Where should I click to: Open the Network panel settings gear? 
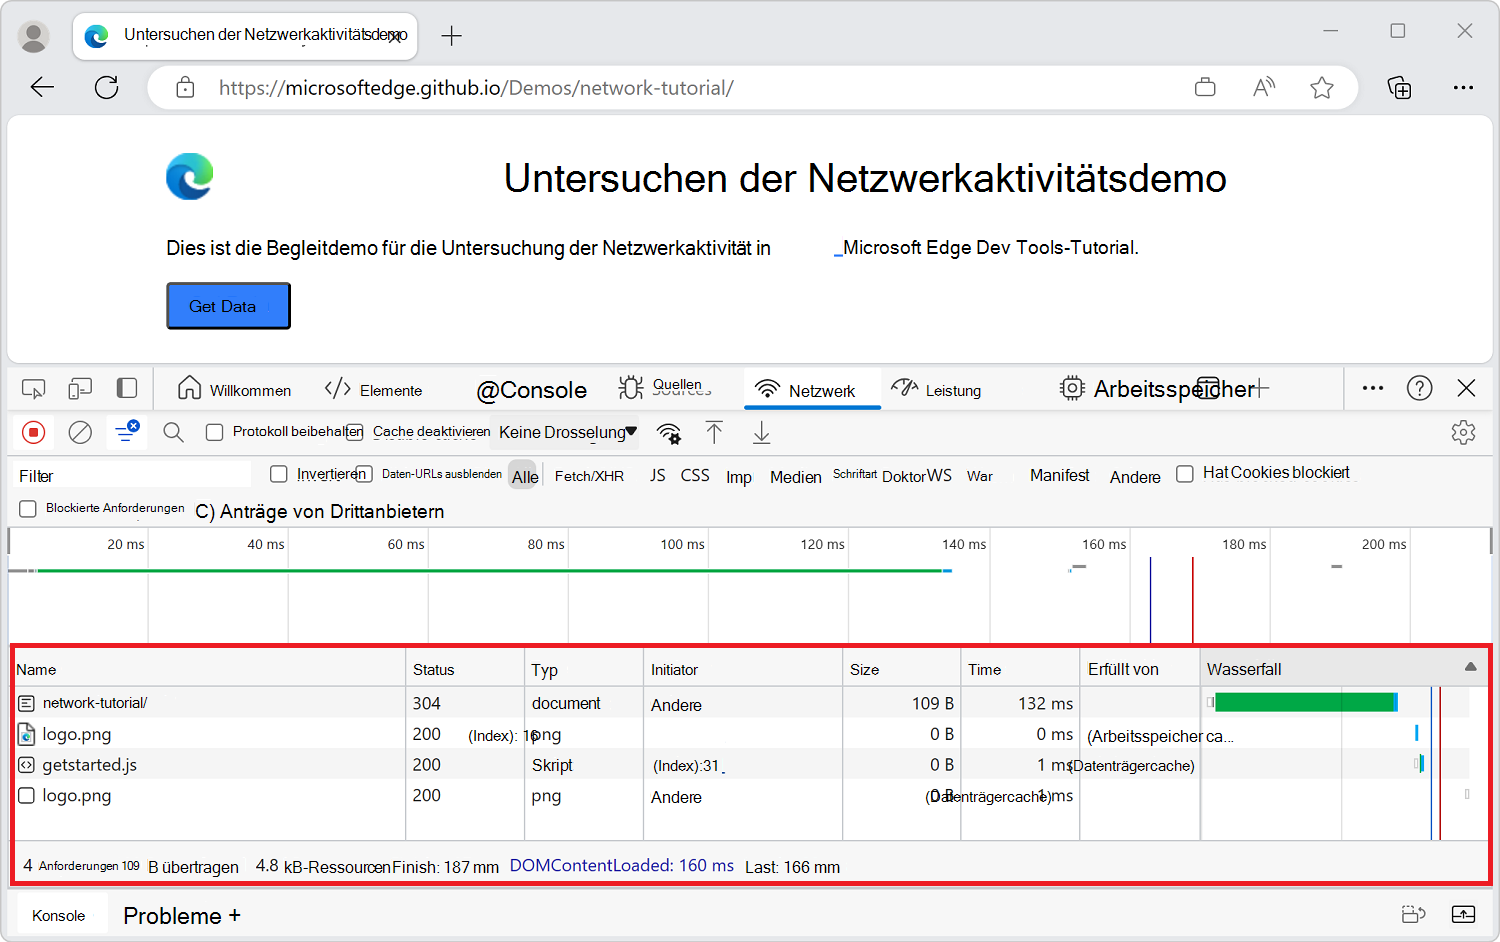(1463, 432)
